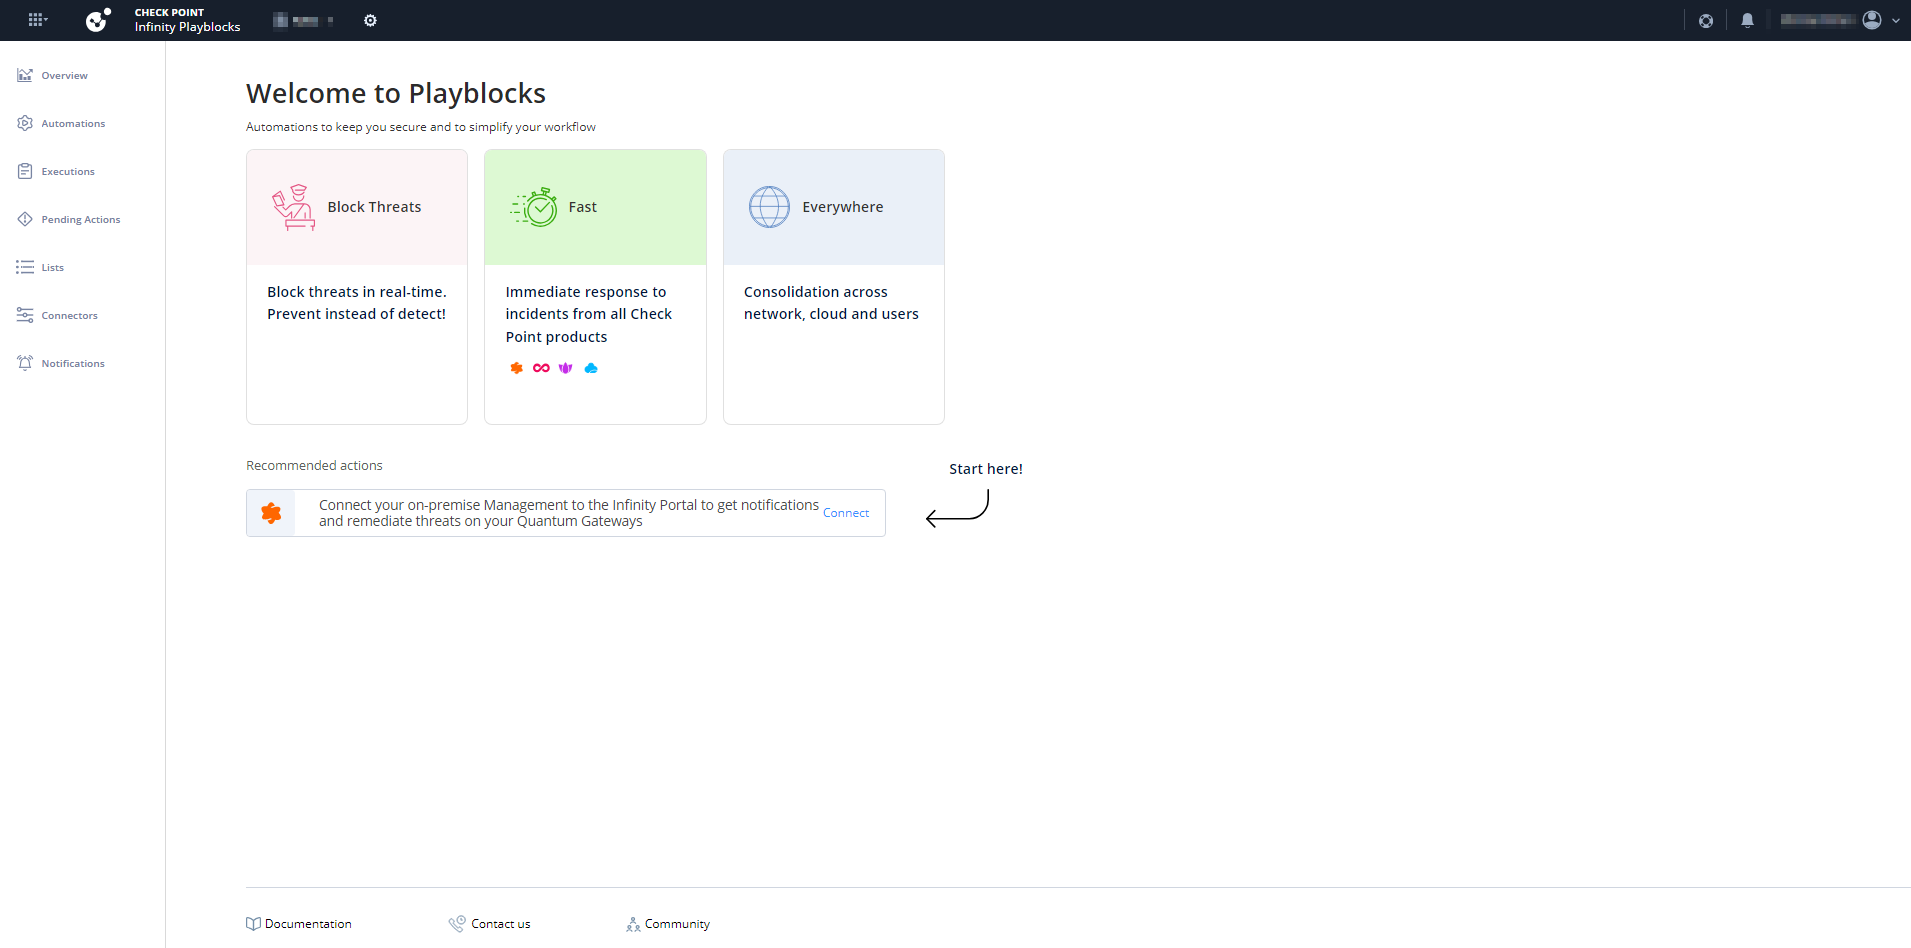Screen dimensions: 1911x948
Task: Click the Infinity Playblocks product title
Action: click(188, 27)
